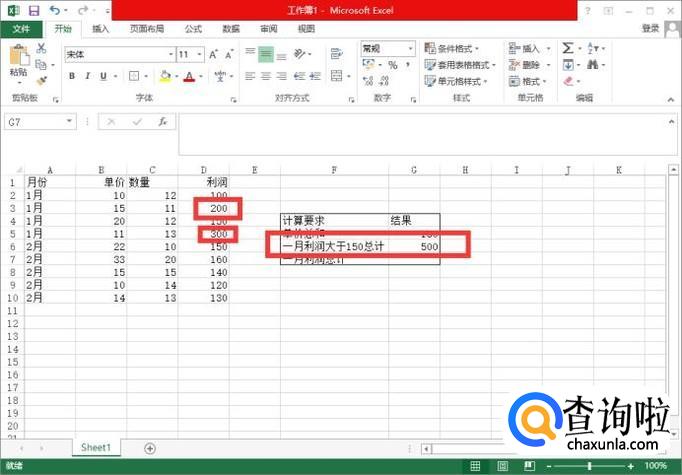Click the cell borders icon
This screenshot has width=682, height=475.
134,76
